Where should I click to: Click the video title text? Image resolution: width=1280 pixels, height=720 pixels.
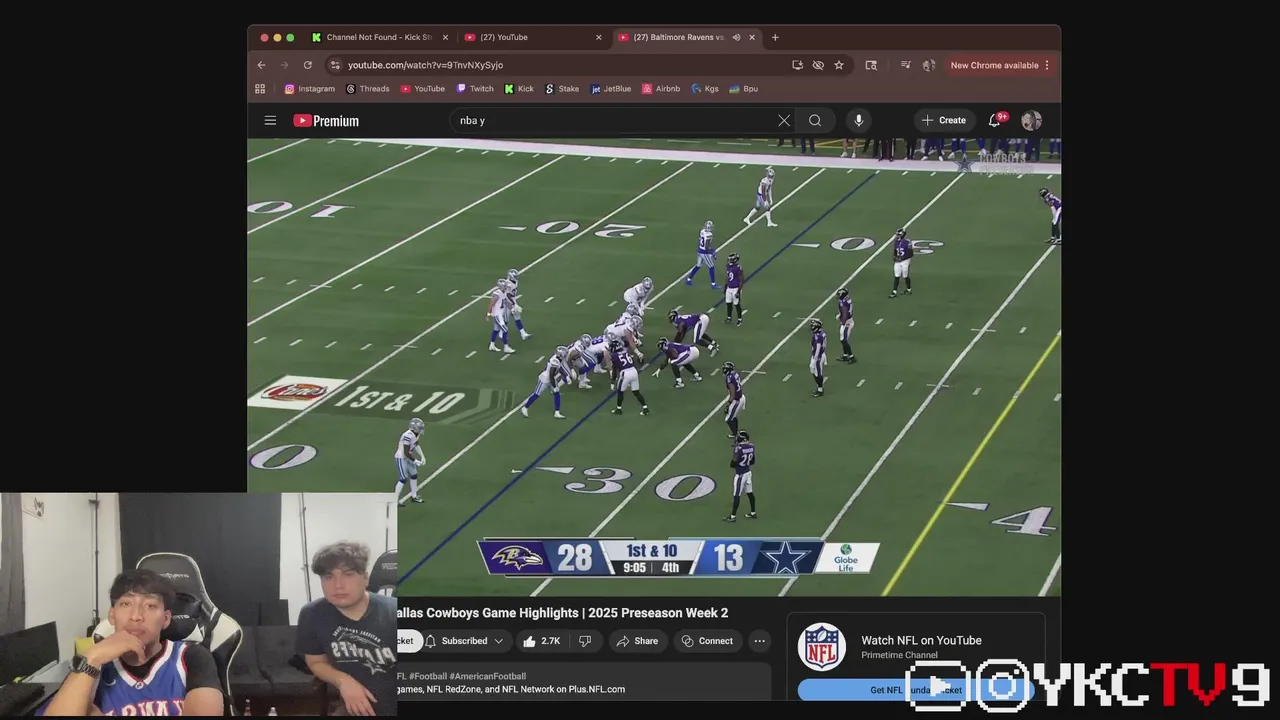[563, 612]
